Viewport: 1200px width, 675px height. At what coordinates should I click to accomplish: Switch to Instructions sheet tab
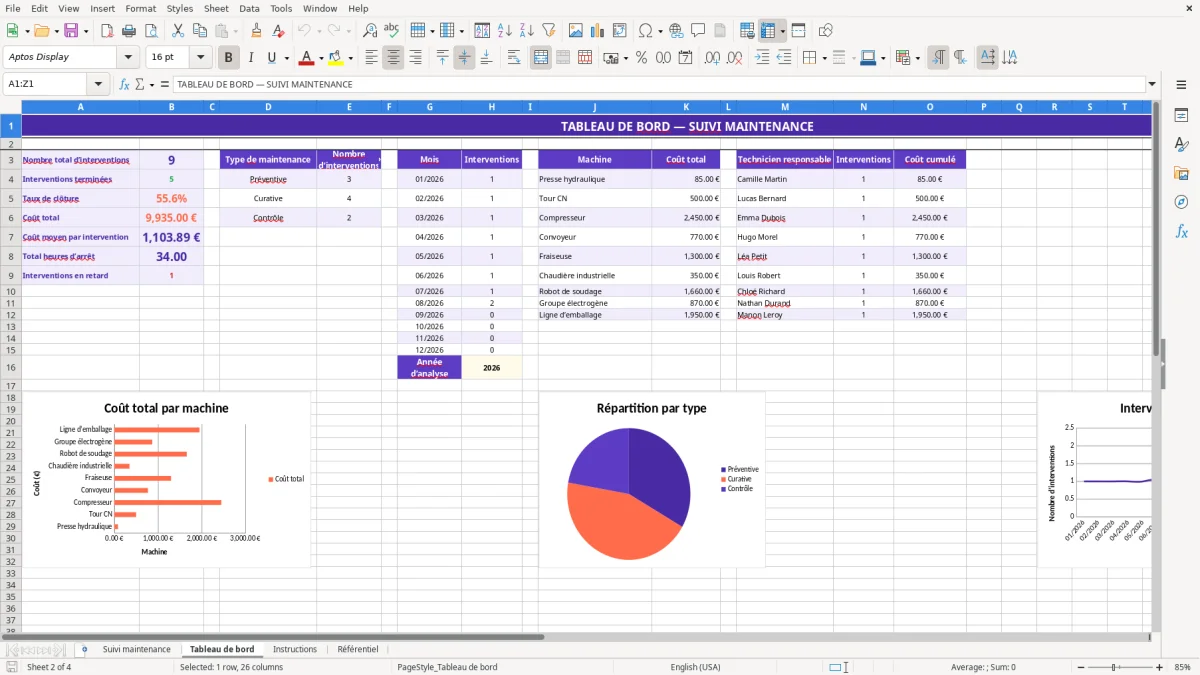[295, 650]
